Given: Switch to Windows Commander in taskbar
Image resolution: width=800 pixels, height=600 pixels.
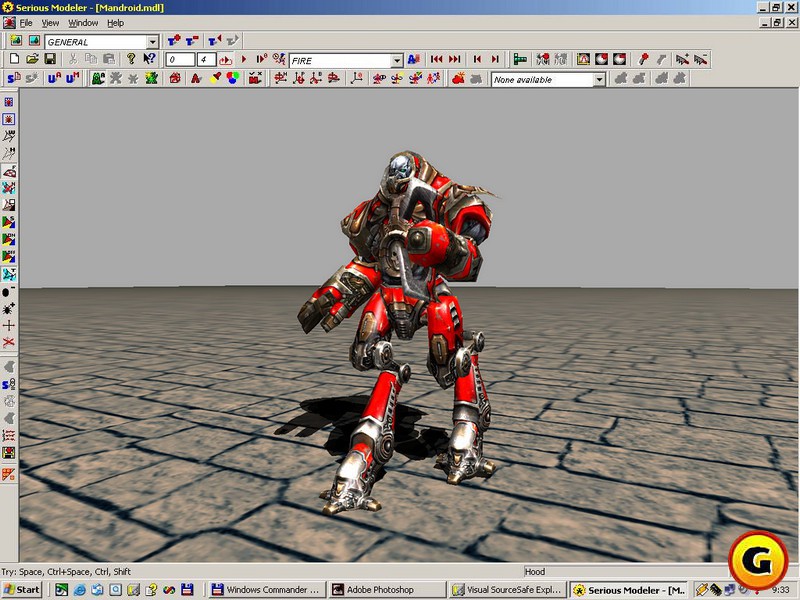Looking at the screenshot, I should [x=265, y=590].
